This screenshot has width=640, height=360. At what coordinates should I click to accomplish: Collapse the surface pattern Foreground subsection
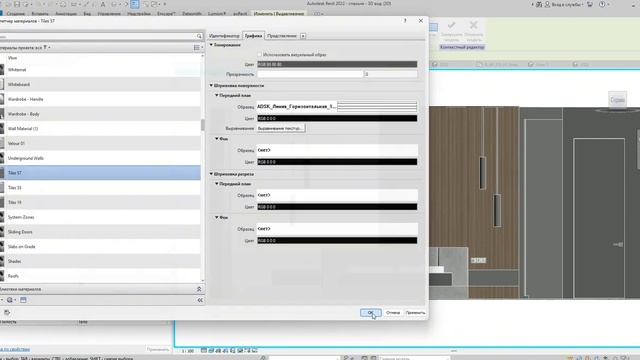(x=217, y=95)
